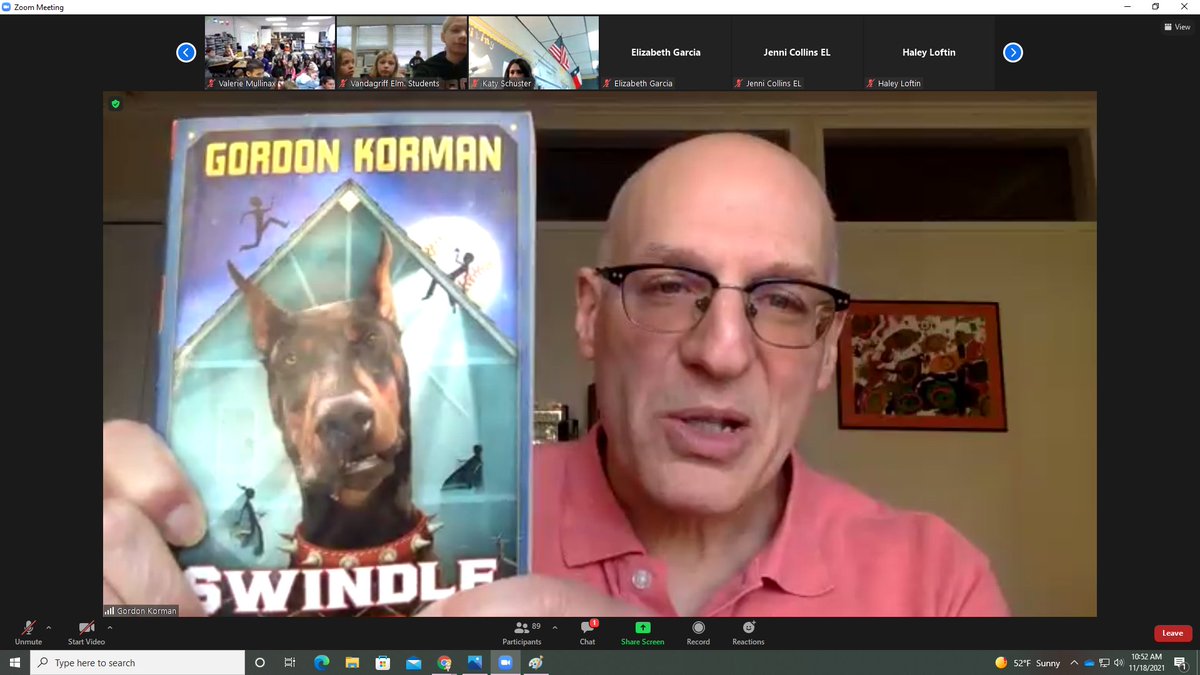Screen dimensions: 1200x675
Task: Open the Participants panel
Action: 521,633
